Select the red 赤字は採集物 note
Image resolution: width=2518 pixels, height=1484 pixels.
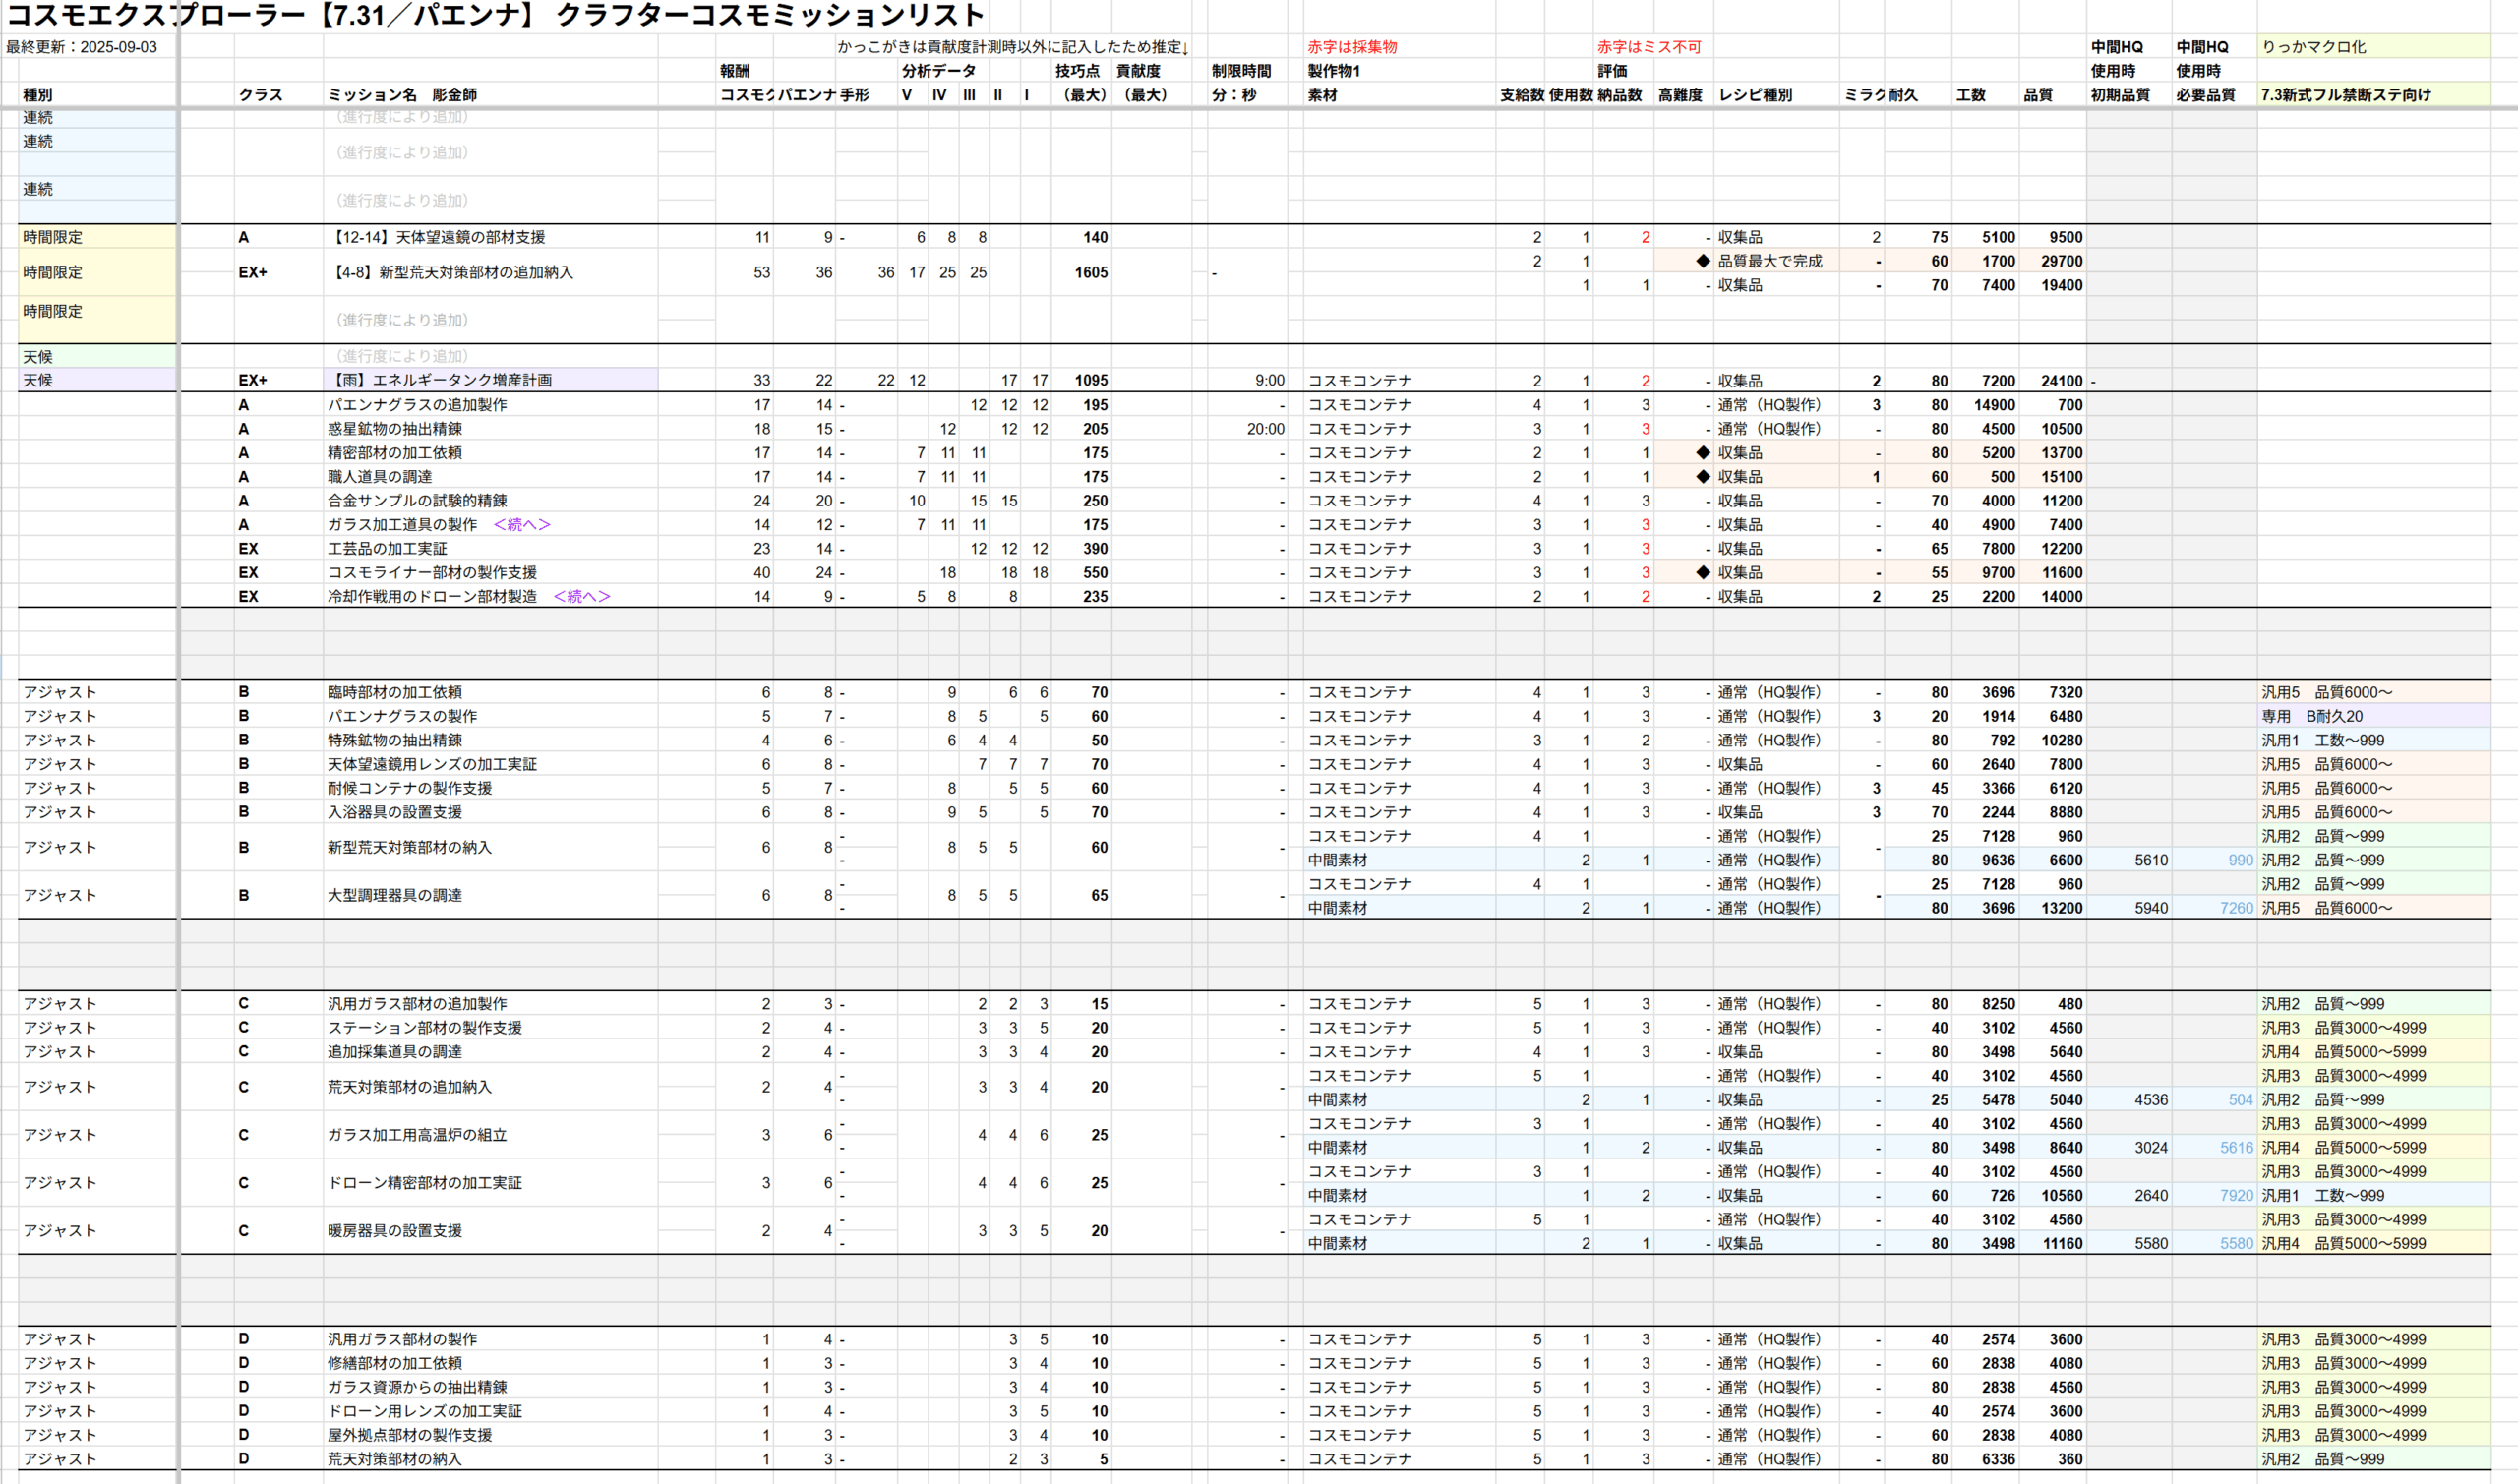(1352, 47)
